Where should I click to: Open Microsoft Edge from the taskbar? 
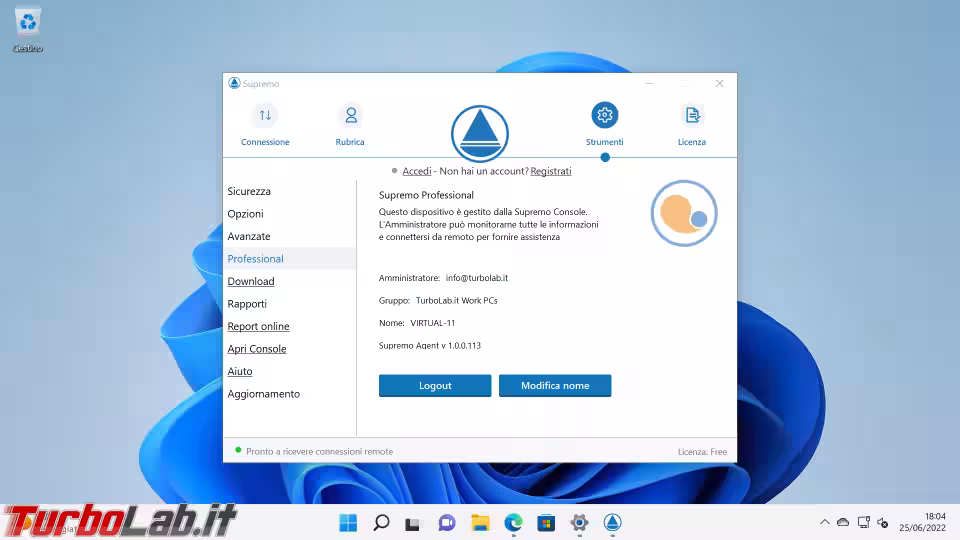tap(513, 523)
